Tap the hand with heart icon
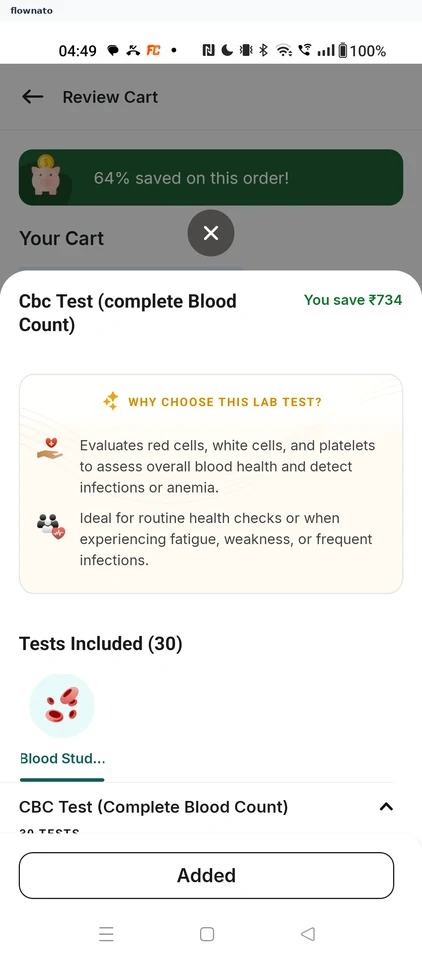Viewport: 422px width, 960px height. [x=50, y=448]
